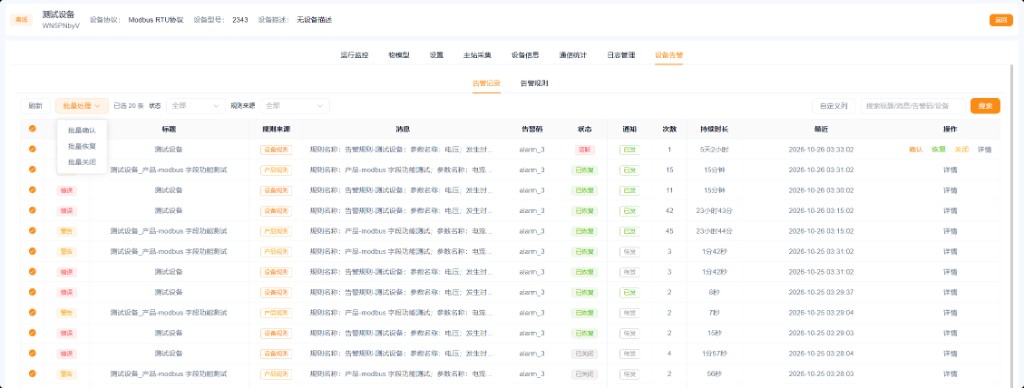Uncheck the row with count 45
Viewport: 1024px width, 388px height.
click(x=32, y=231)
